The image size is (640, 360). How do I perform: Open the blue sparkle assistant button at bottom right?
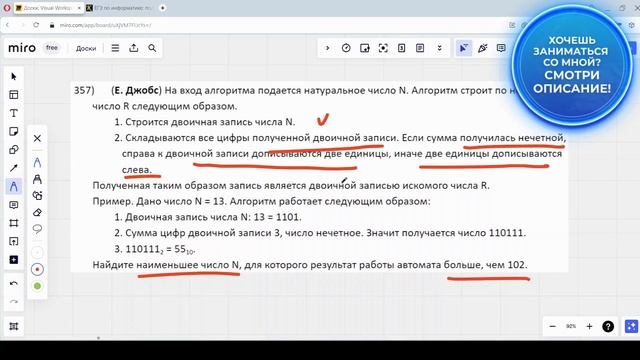click(631, 326)
